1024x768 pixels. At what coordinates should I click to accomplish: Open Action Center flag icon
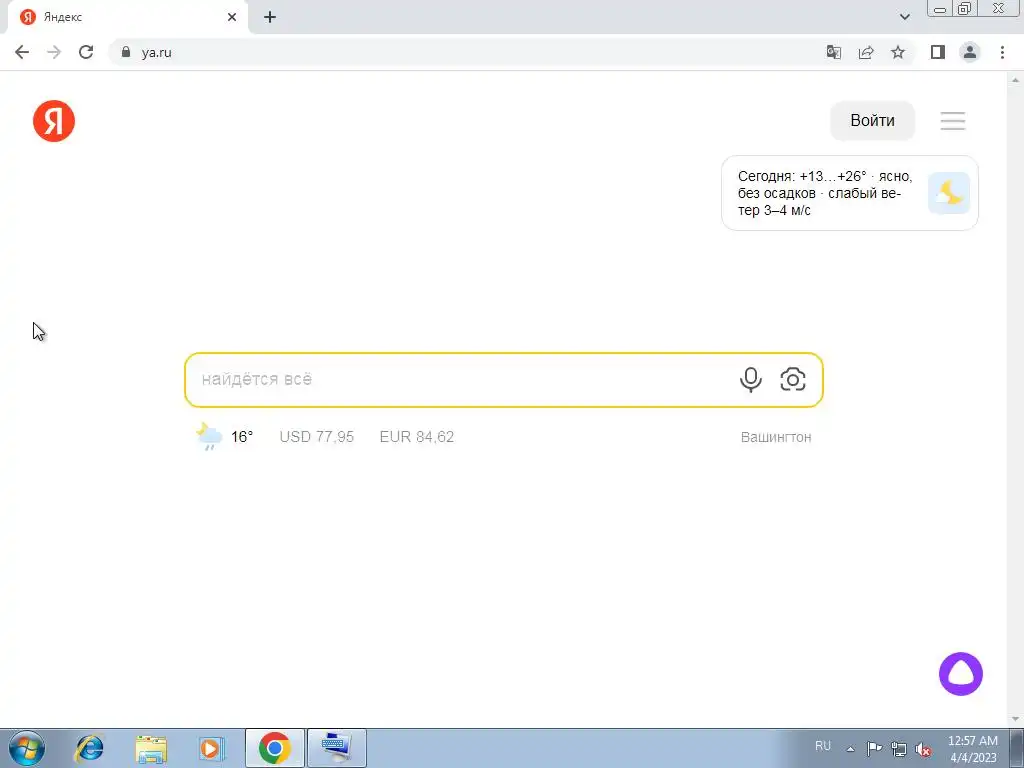point(874,748)
